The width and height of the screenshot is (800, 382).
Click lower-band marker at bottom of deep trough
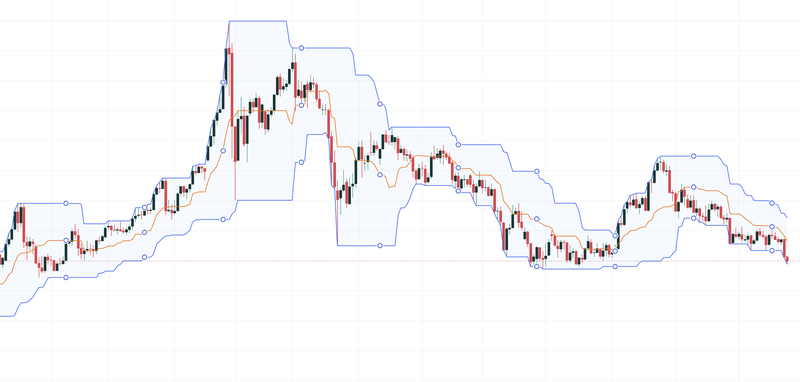pyautogui.click(x=380, y=246)
